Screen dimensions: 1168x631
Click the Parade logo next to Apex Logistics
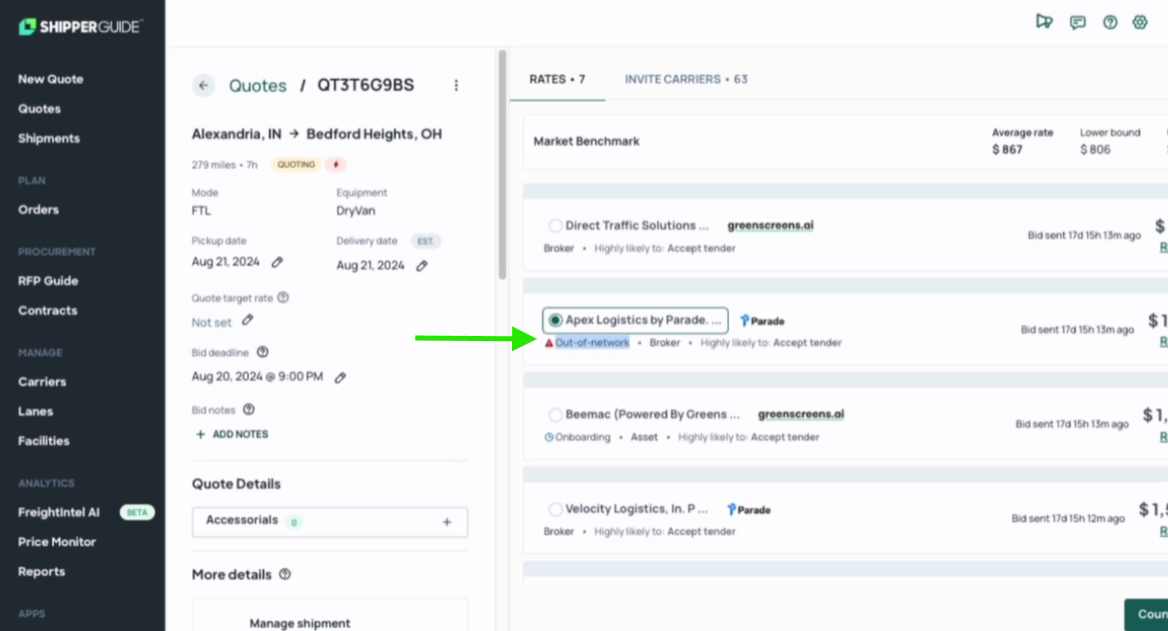click(762, 321)
